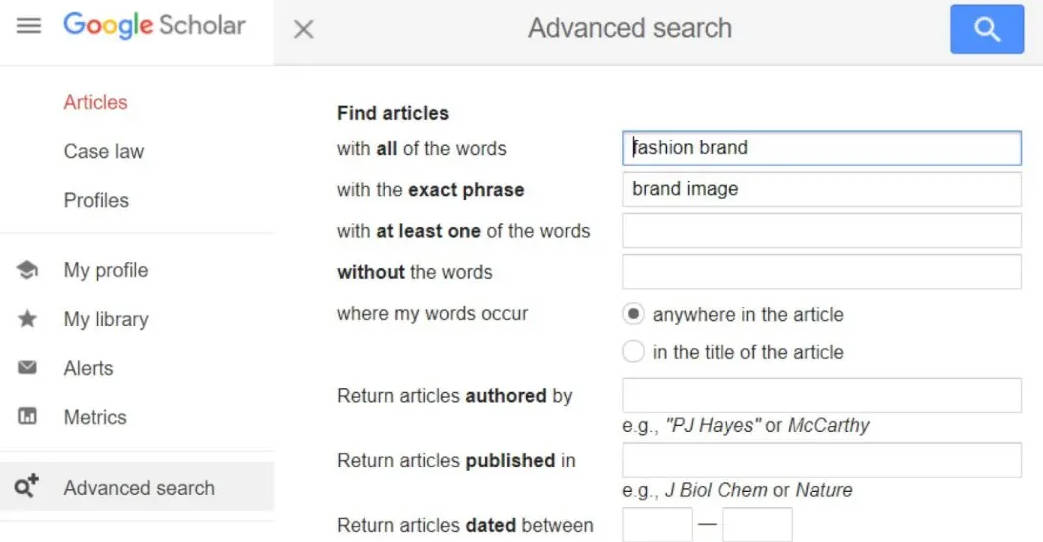Run search with blue magnifier button
The height and width of the screenshot is (542, 1043).
pos(987,29)
